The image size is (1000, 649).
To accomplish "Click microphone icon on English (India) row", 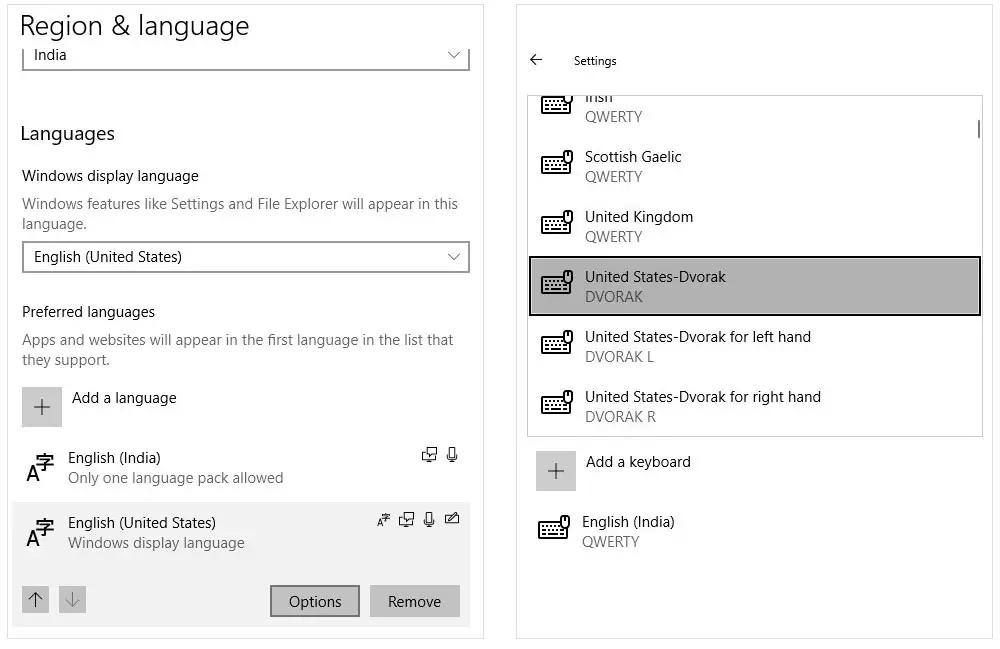I will click(x=452, y=455).
